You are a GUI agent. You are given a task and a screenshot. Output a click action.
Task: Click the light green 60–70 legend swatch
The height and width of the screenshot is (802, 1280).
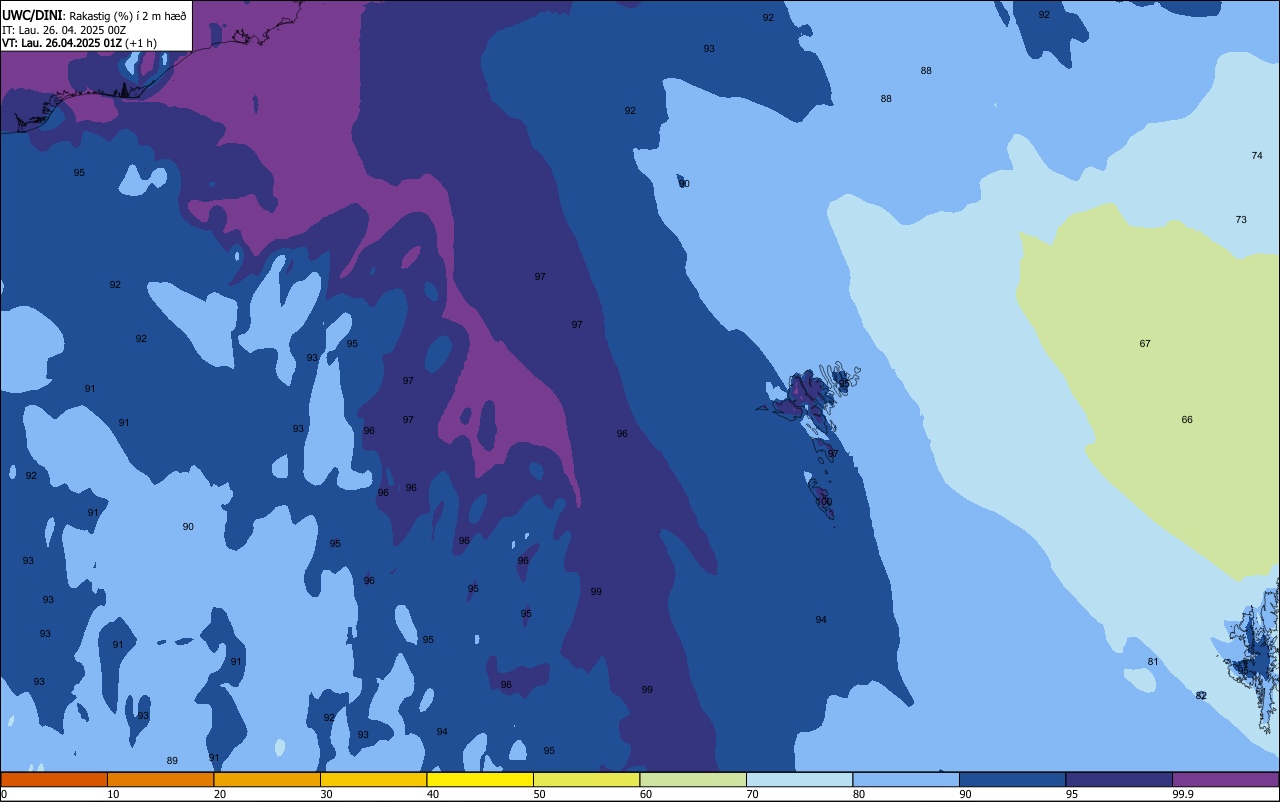pyautogui.click(x=693, y=779)
